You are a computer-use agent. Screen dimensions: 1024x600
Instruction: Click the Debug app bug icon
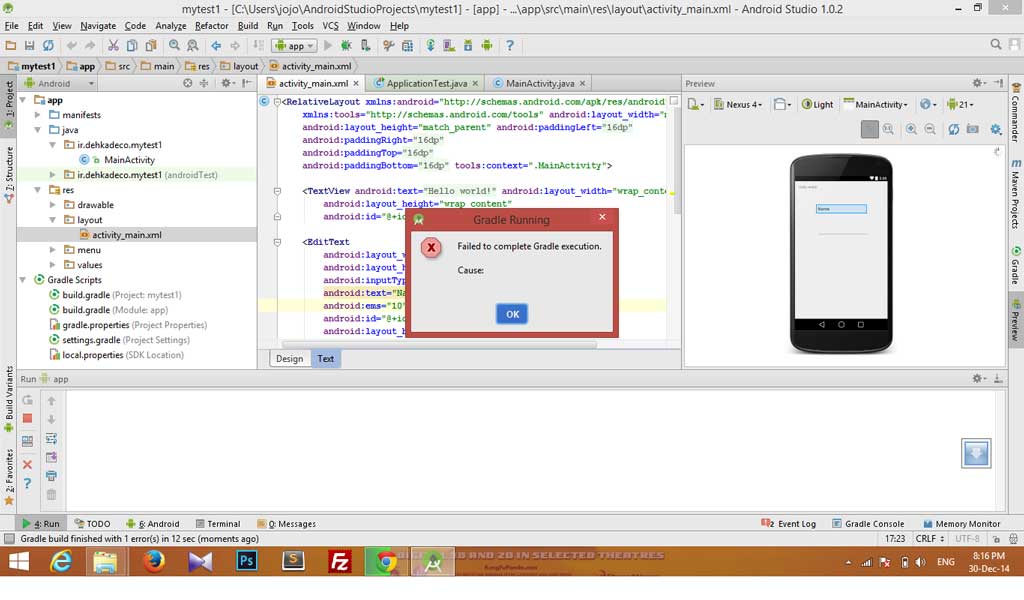click(x=346, y=46)
